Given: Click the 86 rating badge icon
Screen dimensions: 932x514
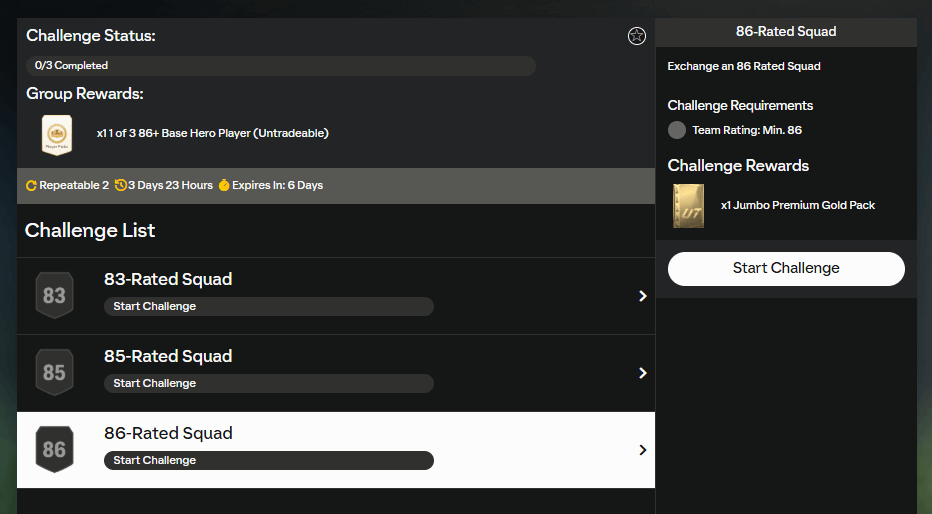Looking at the screenshot, I should pyautogui.click(x=54, y=450).
